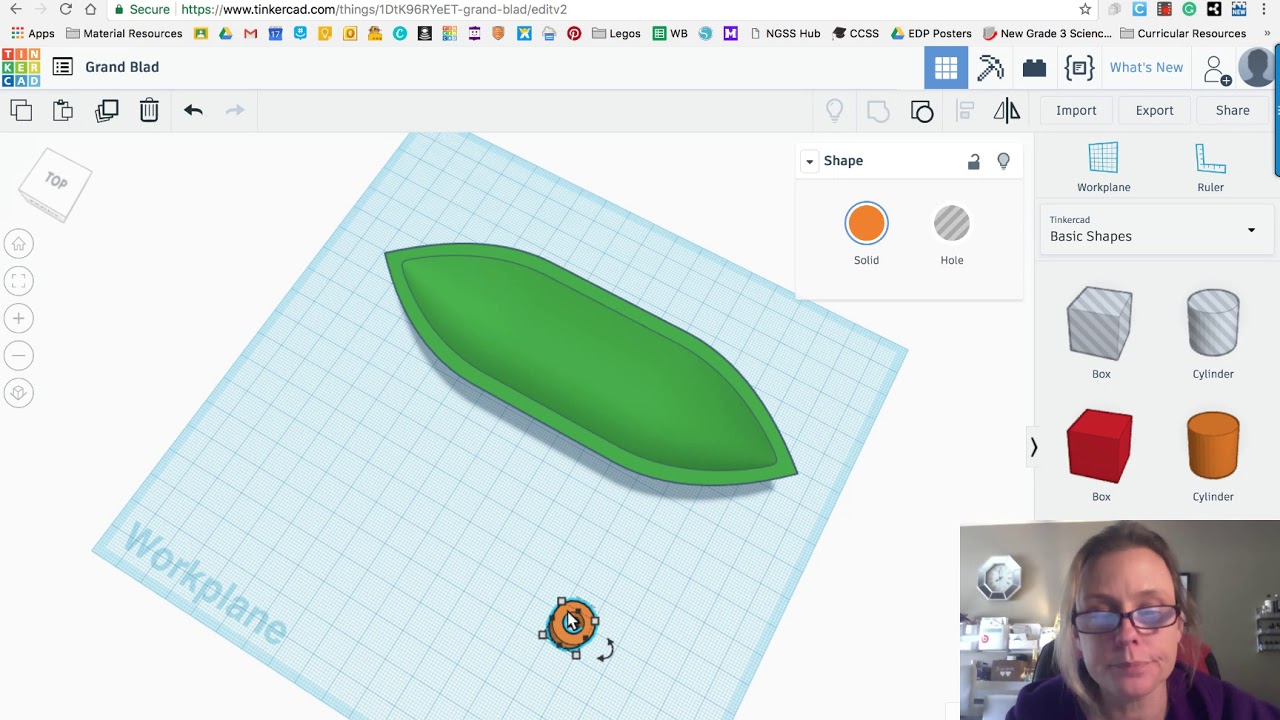Select the Workplane tool
Screen dimensions: 1280x720
click(1104, 167)
